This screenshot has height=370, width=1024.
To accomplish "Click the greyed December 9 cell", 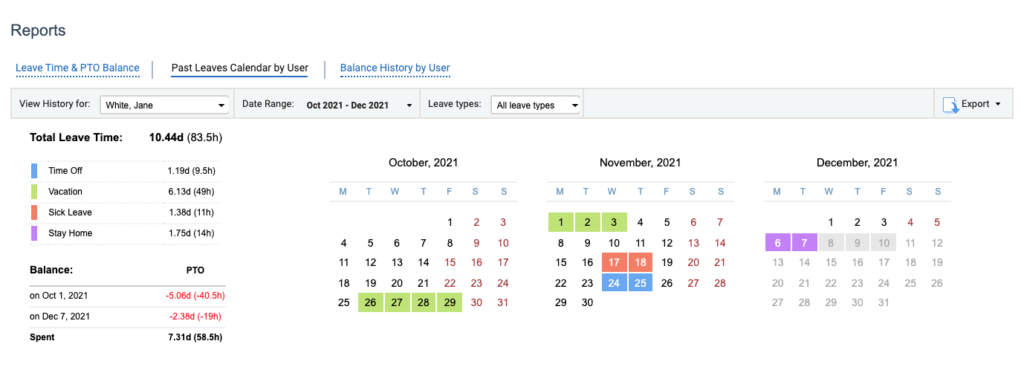I will [857, 243].
